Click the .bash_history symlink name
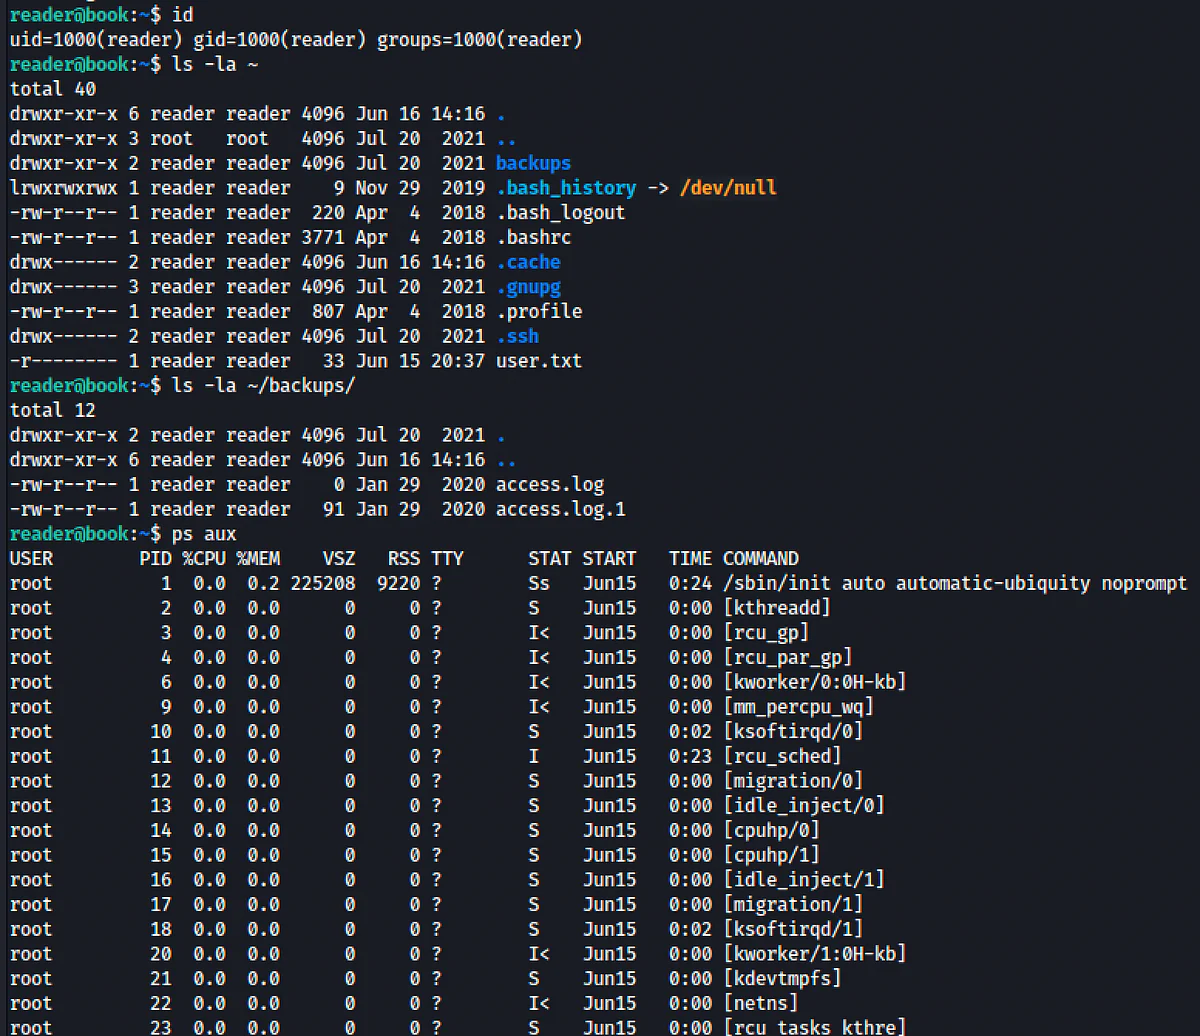The width and height of the screenshot is (1200, 1036). point(566,188)
